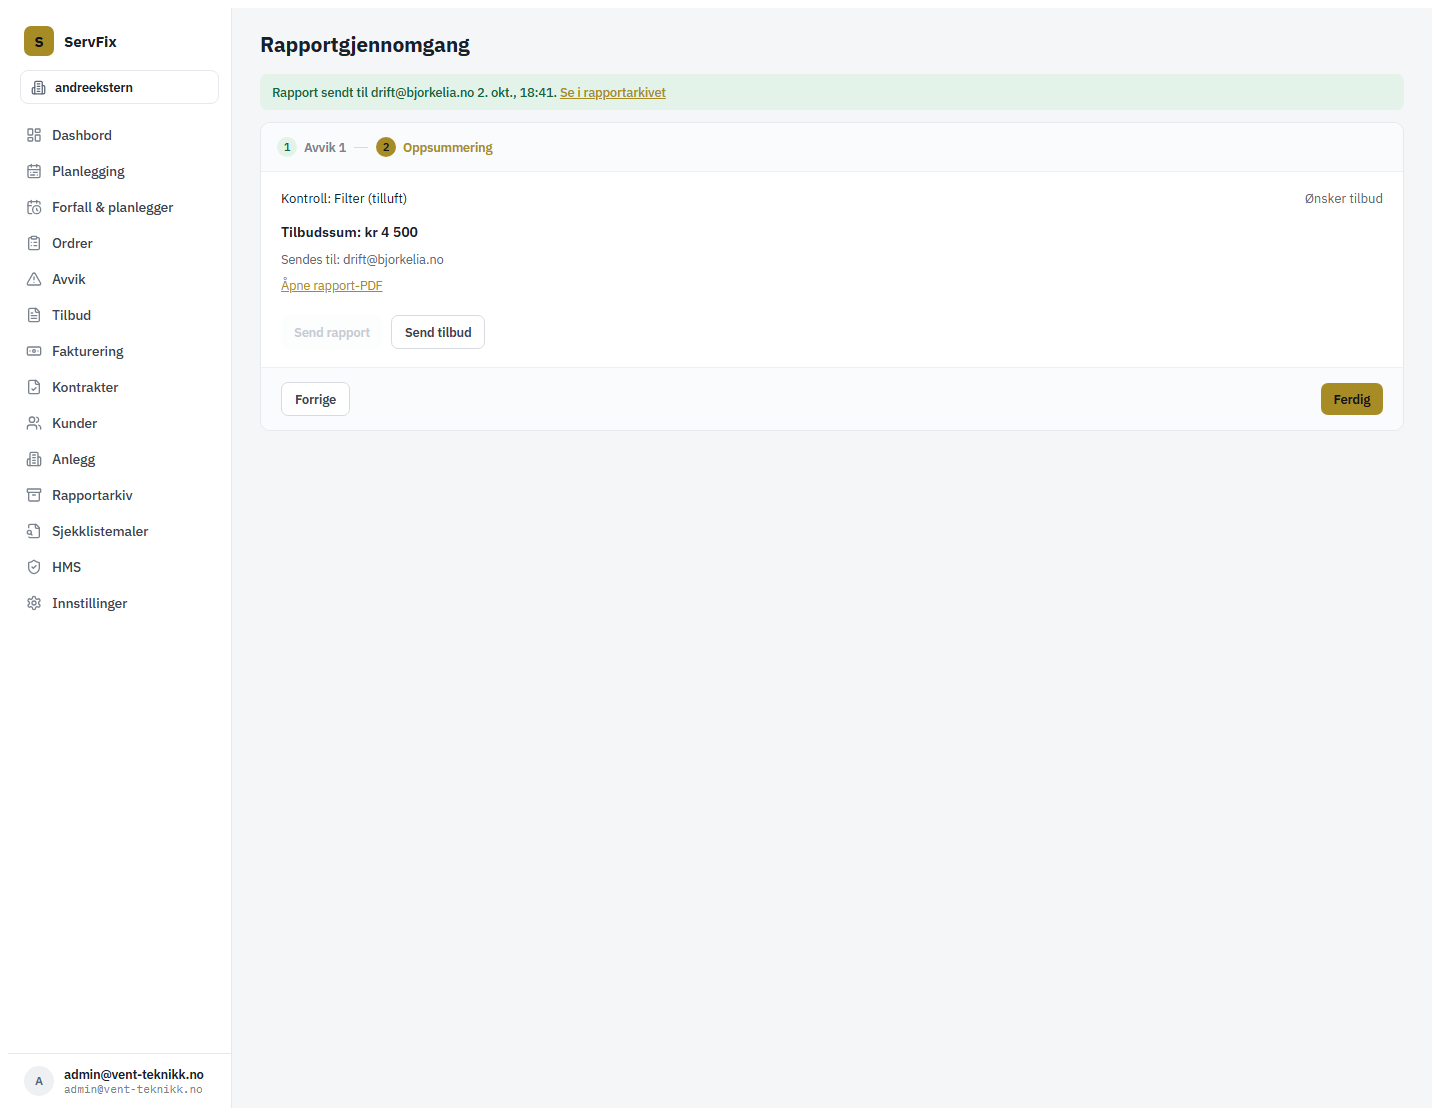
Task: Click the Forfall & planlegger clock icon
Action: tap(34, 207)
